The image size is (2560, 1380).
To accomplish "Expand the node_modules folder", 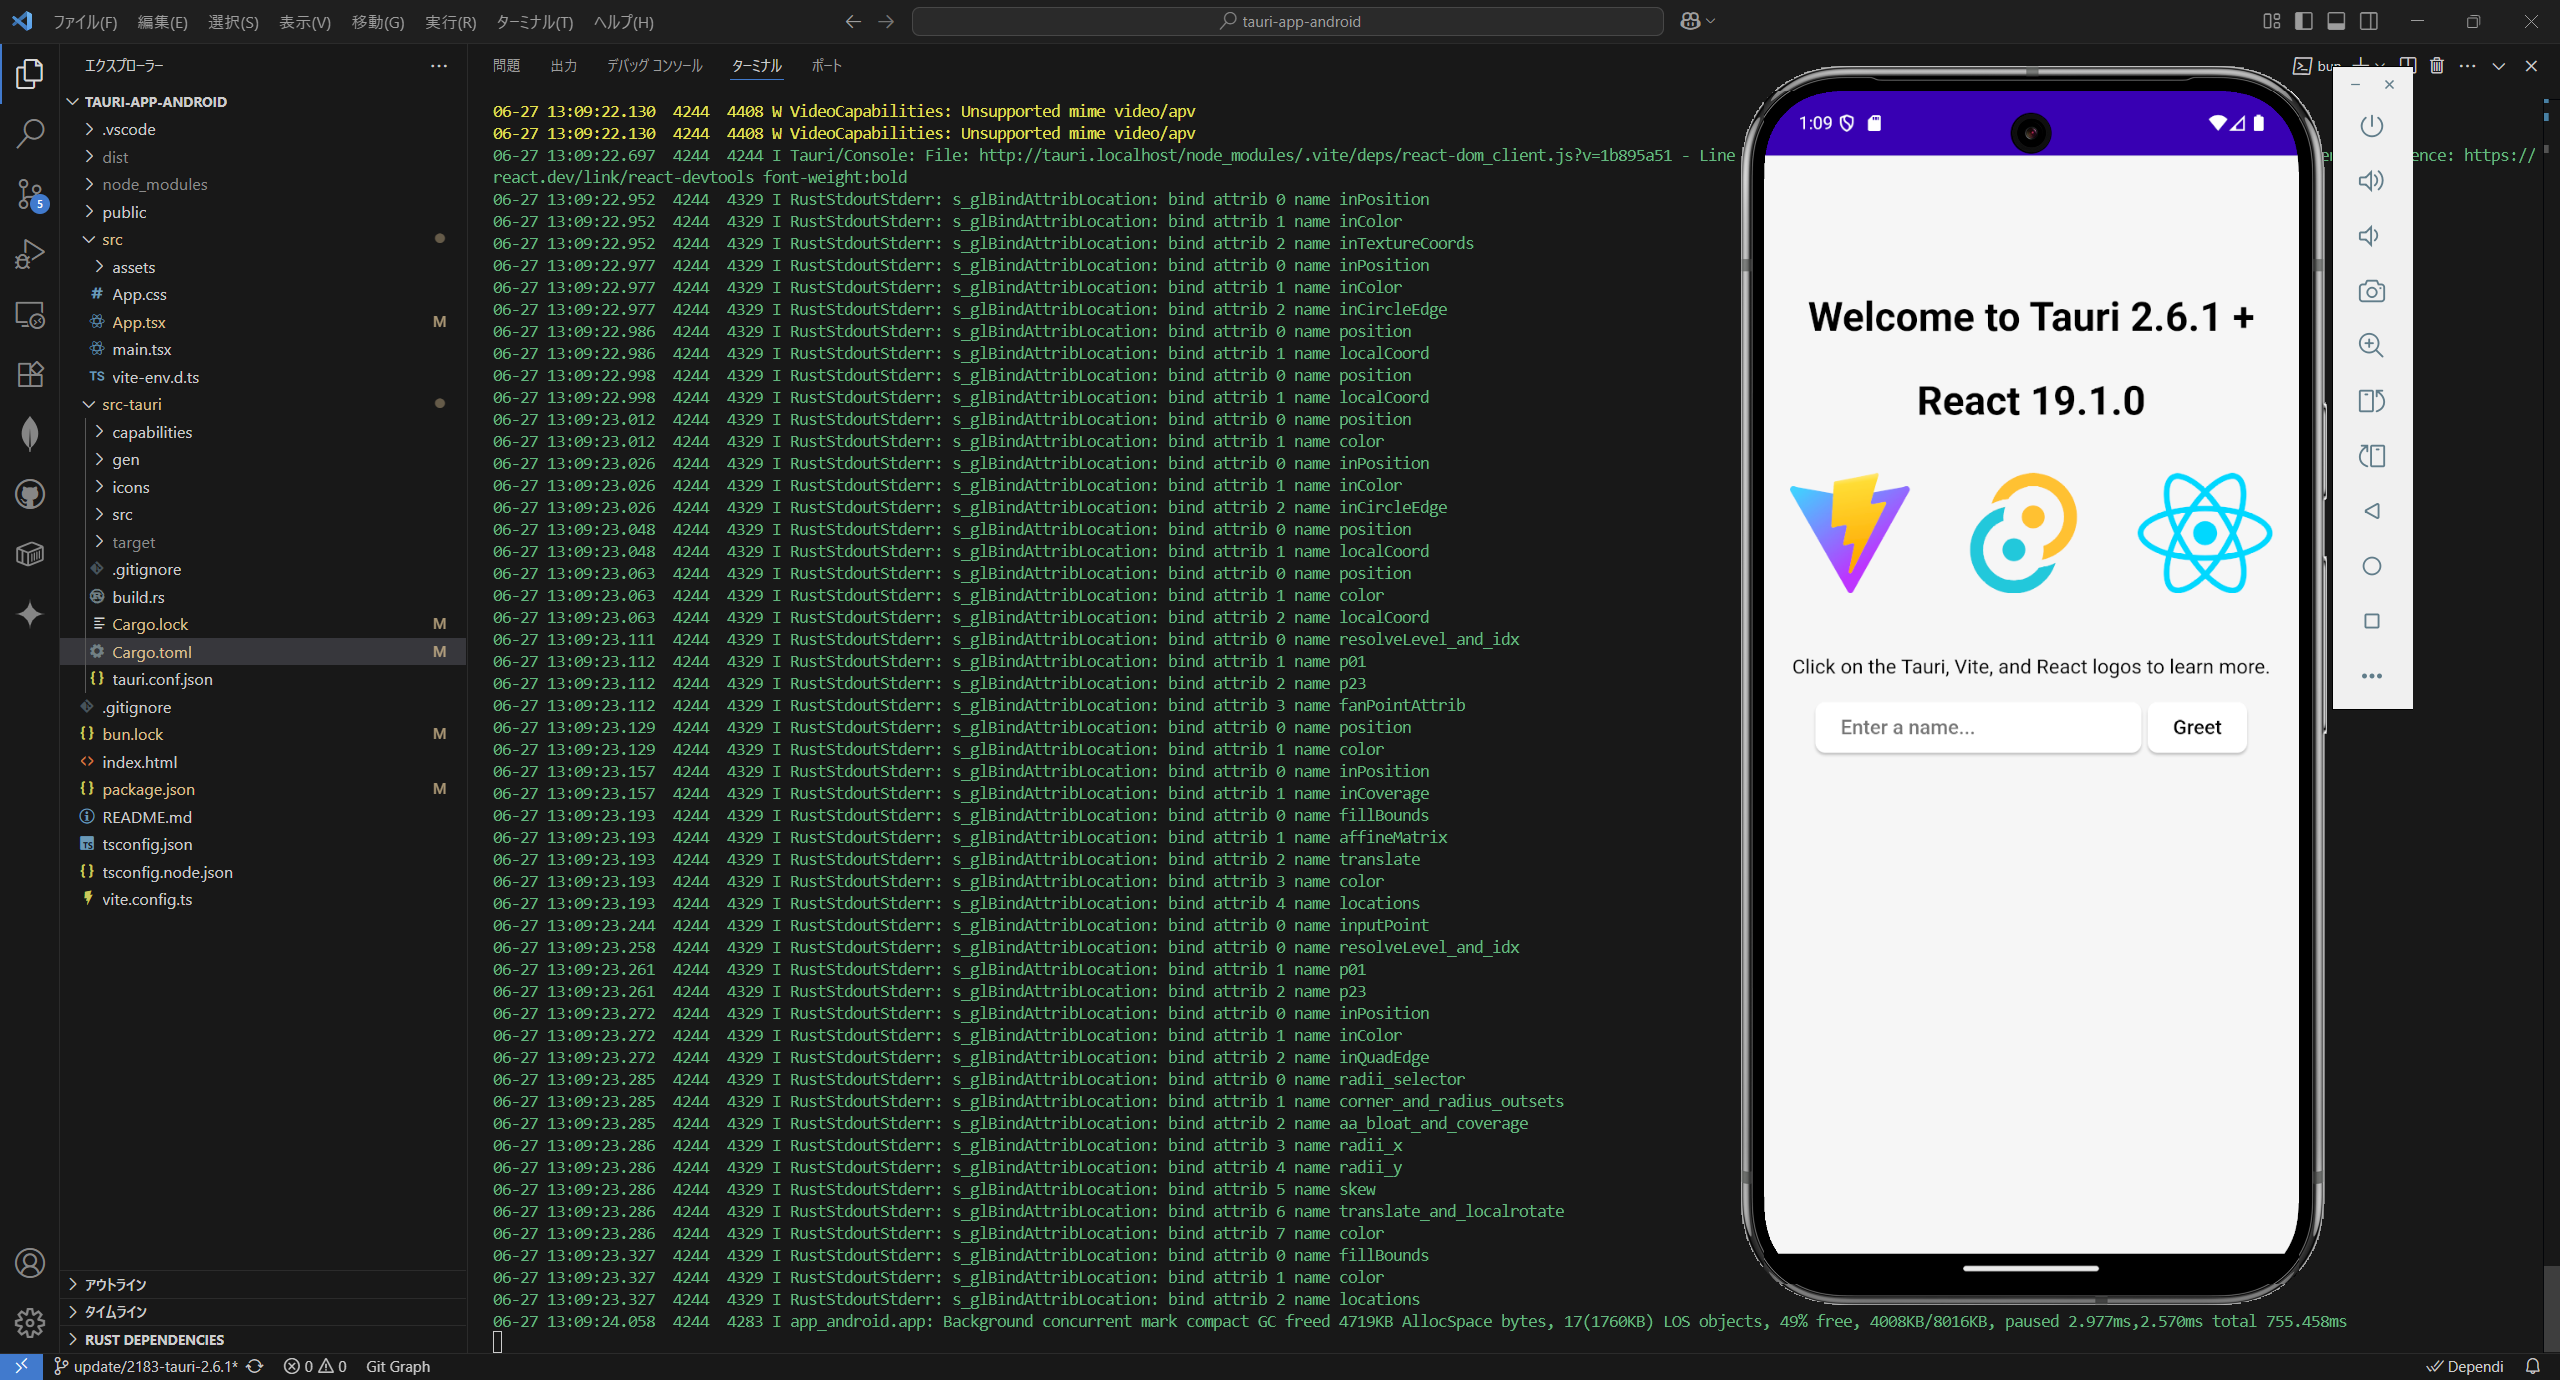I will click(154, 184).
